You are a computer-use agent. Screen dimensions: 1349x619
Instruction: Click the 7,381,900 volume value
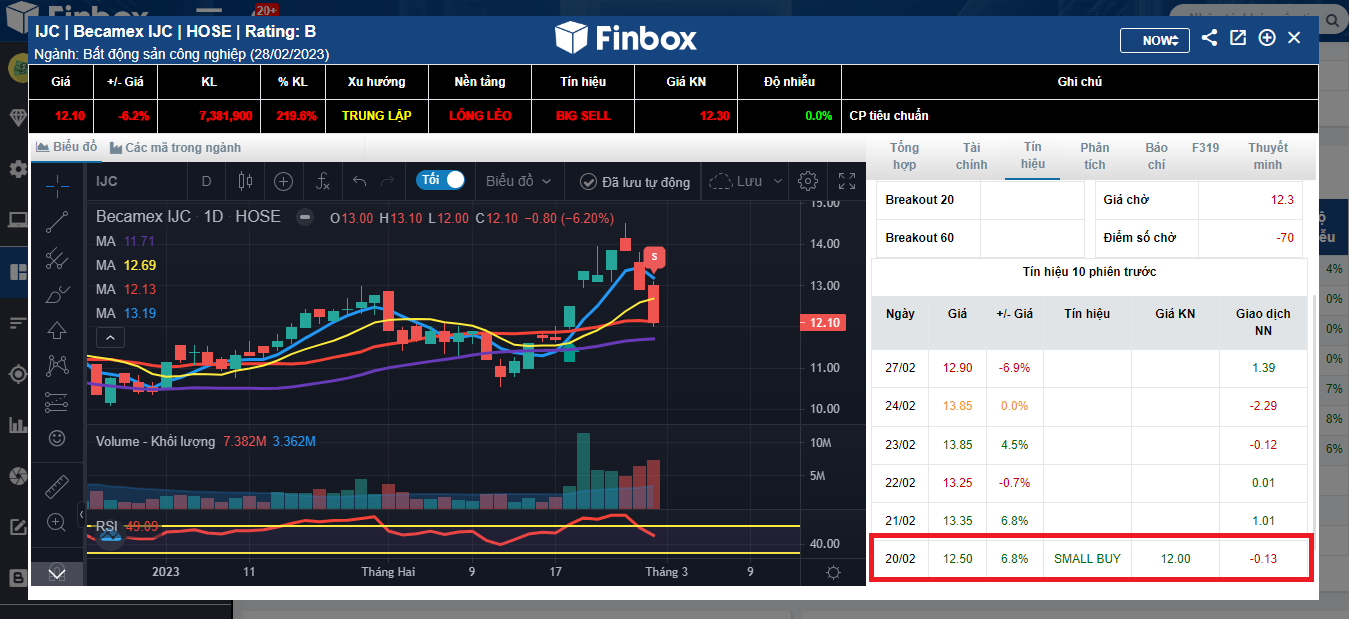click(x=225, y=116)
